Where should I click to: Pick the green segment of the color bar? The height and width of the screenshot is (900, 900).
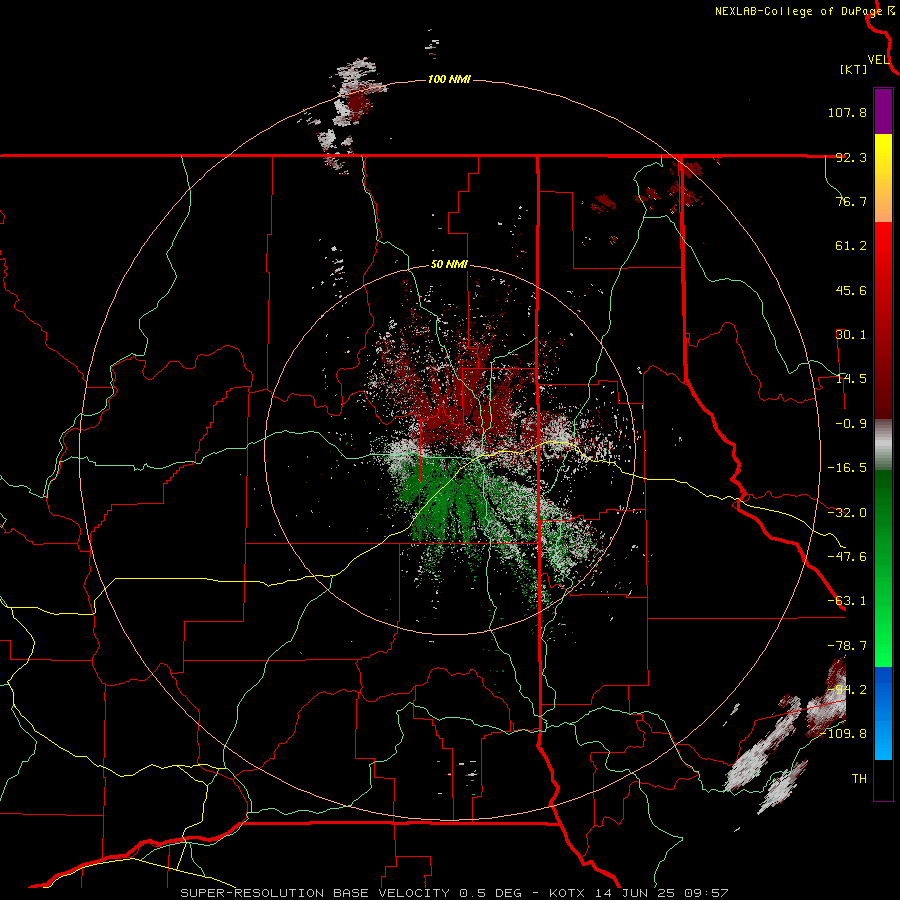(x=883, y=568)
